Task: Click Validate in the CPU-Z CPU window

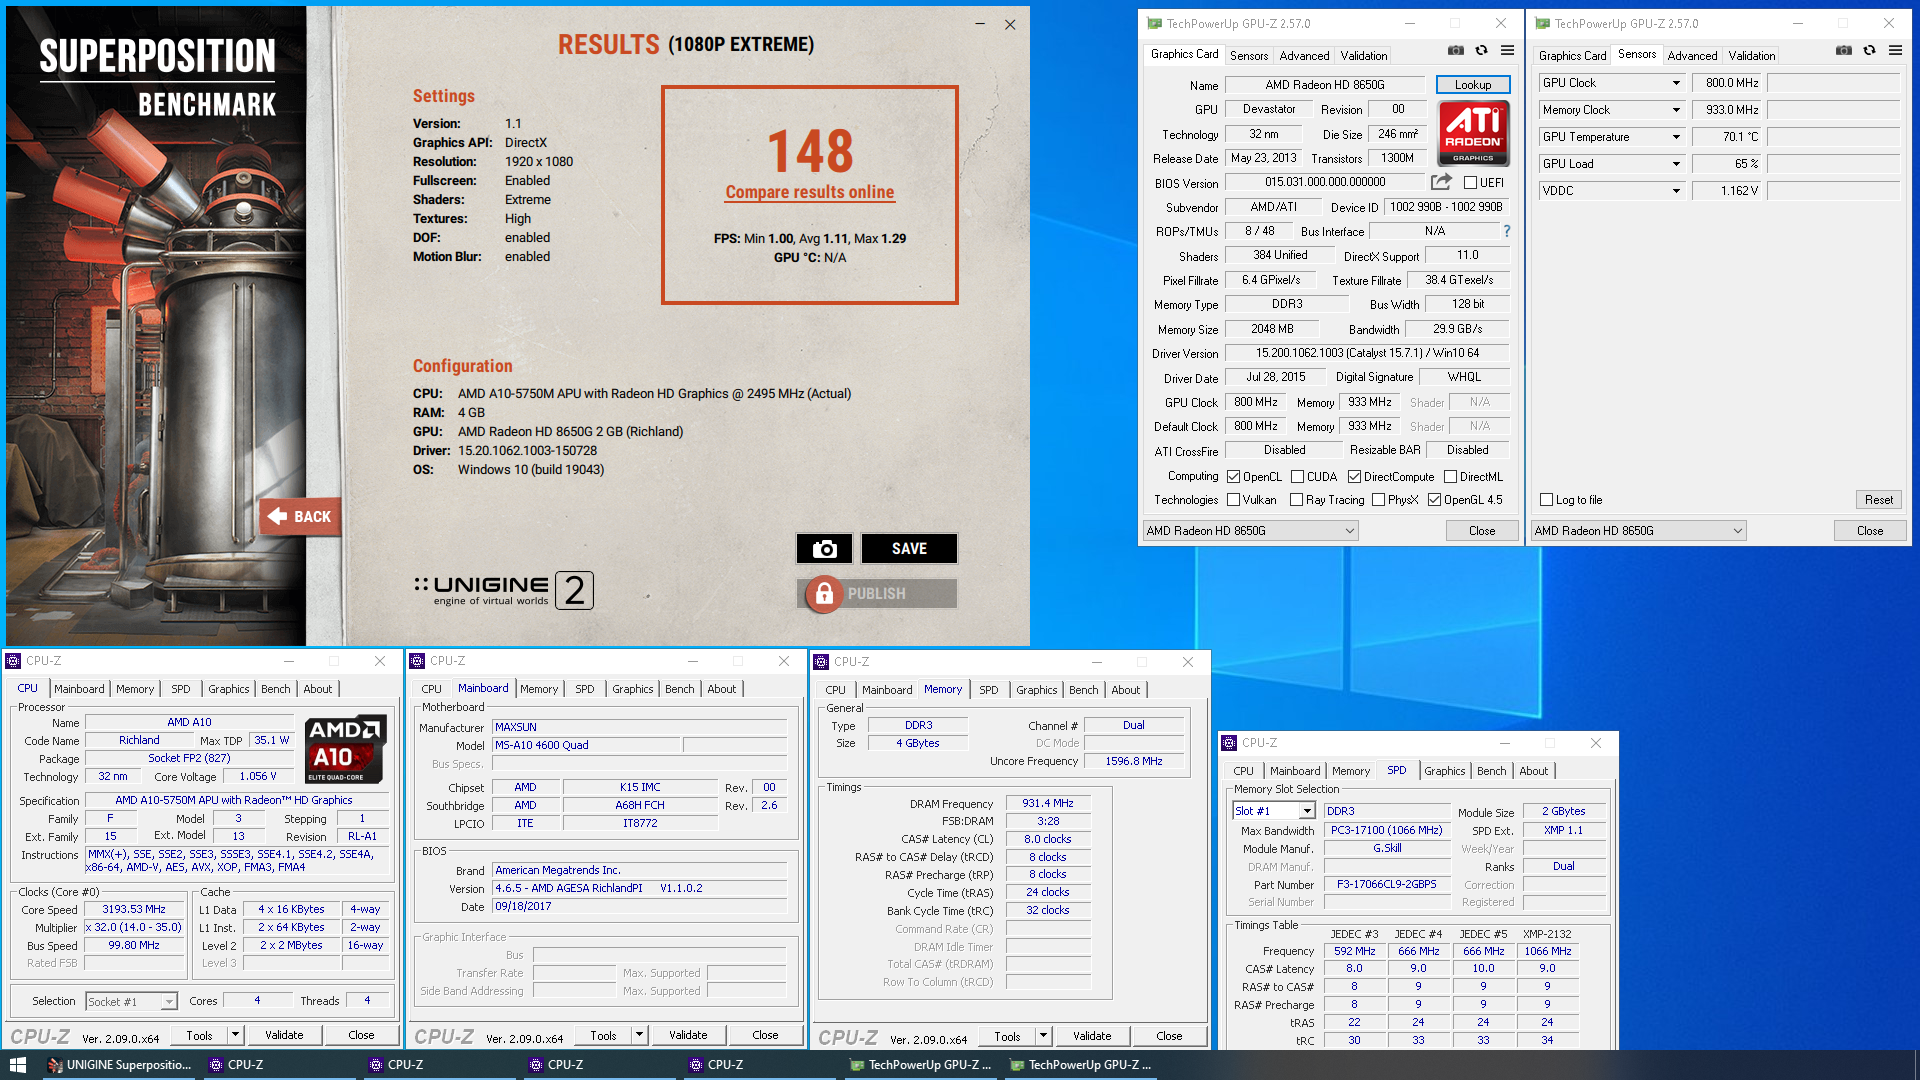Action: point(284,1036)
